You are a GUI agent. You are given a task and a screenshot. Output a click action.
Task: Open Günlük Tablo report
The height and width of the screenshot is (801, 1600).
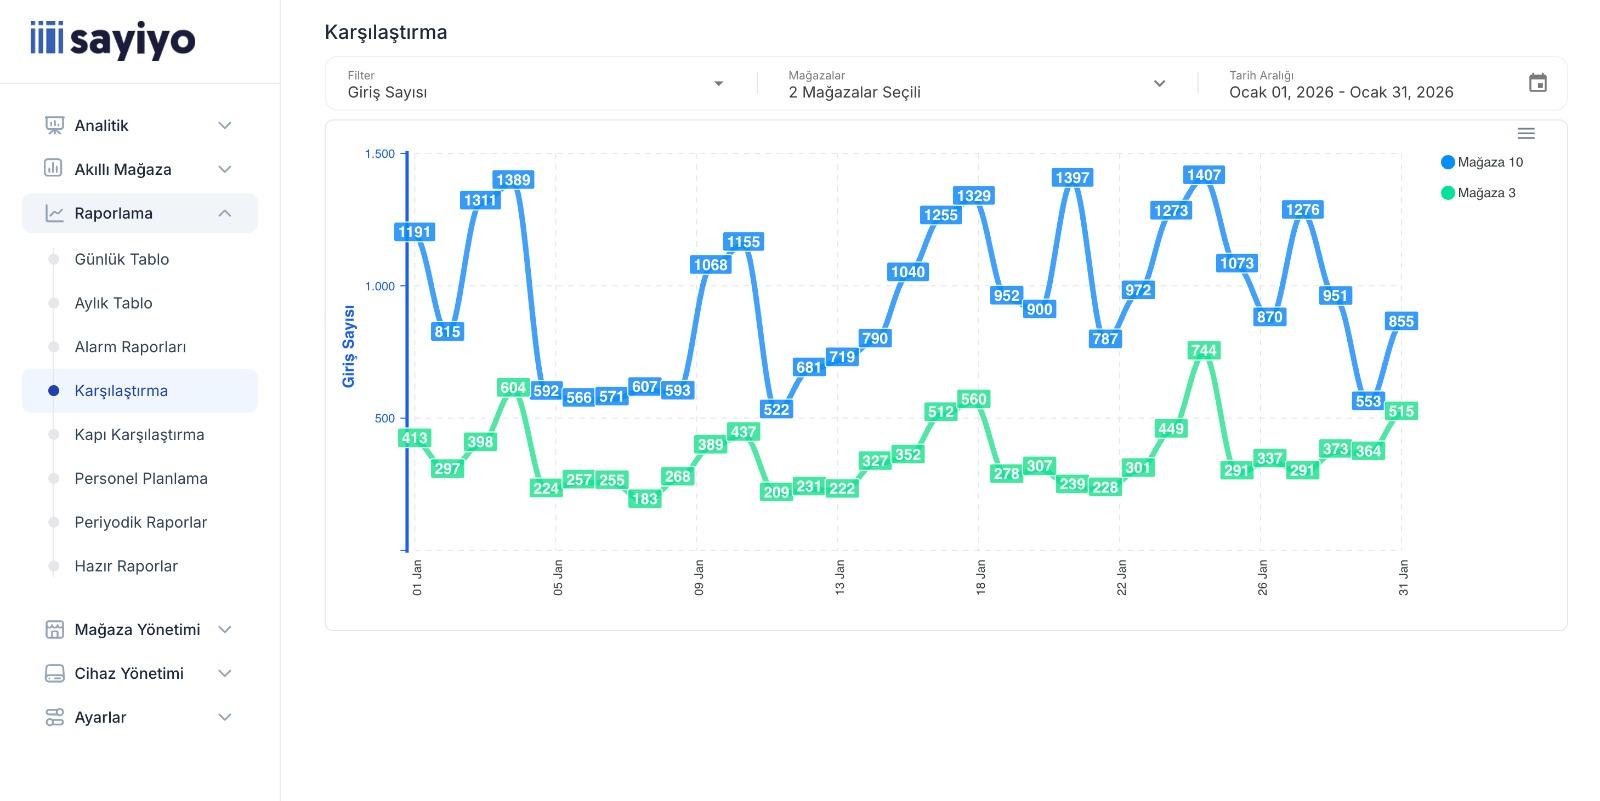pos(122,259)
